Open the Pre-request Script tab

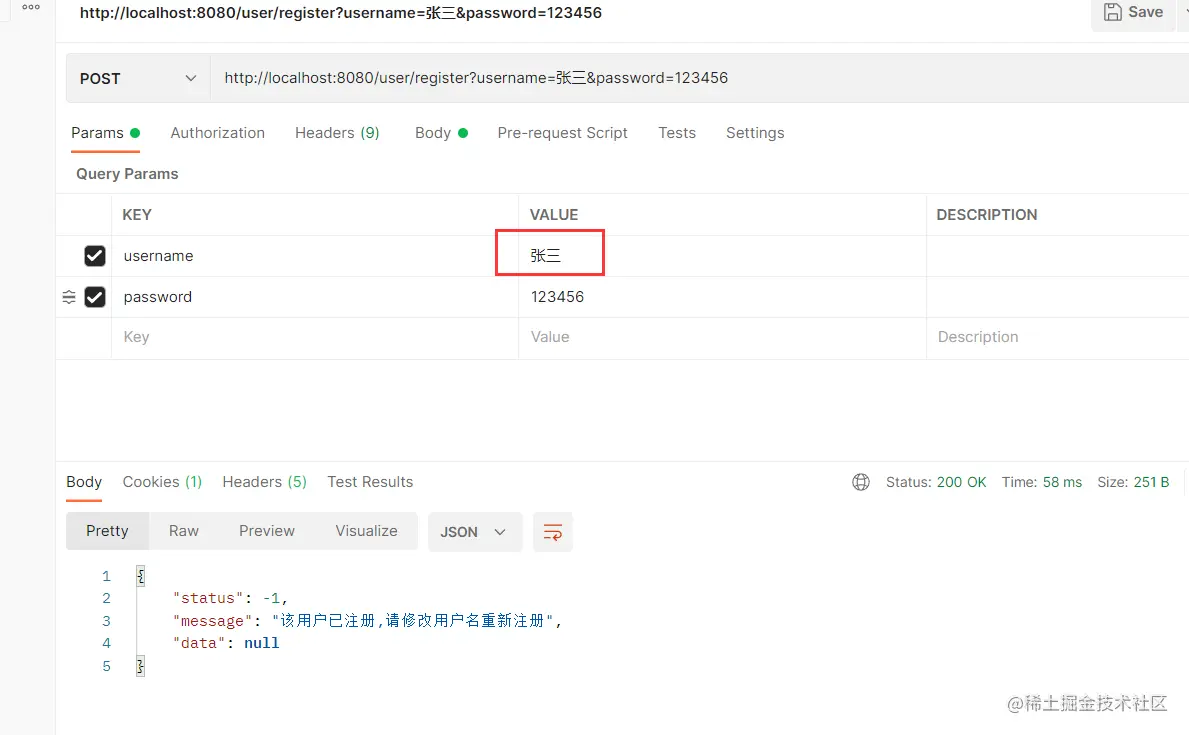tap(562, 133)
